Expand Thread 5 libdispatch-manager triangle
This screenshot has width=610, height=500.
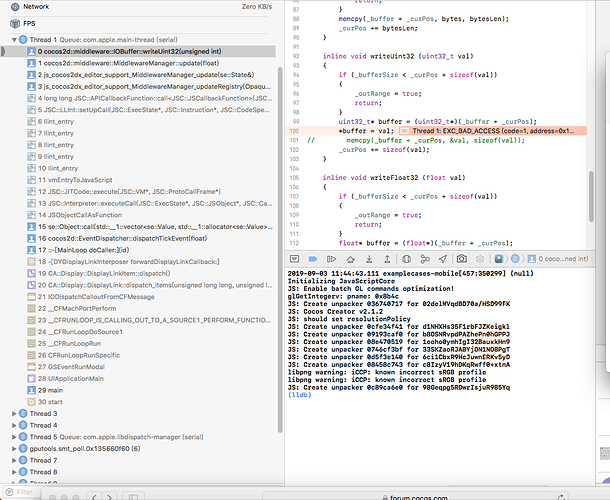click(14, 437)
